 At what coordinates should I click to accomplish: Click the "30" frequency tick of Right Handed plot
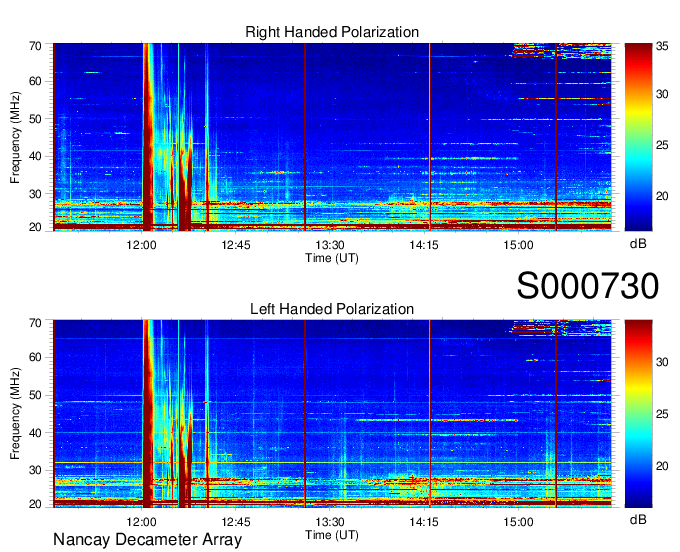tap(35, 194)
